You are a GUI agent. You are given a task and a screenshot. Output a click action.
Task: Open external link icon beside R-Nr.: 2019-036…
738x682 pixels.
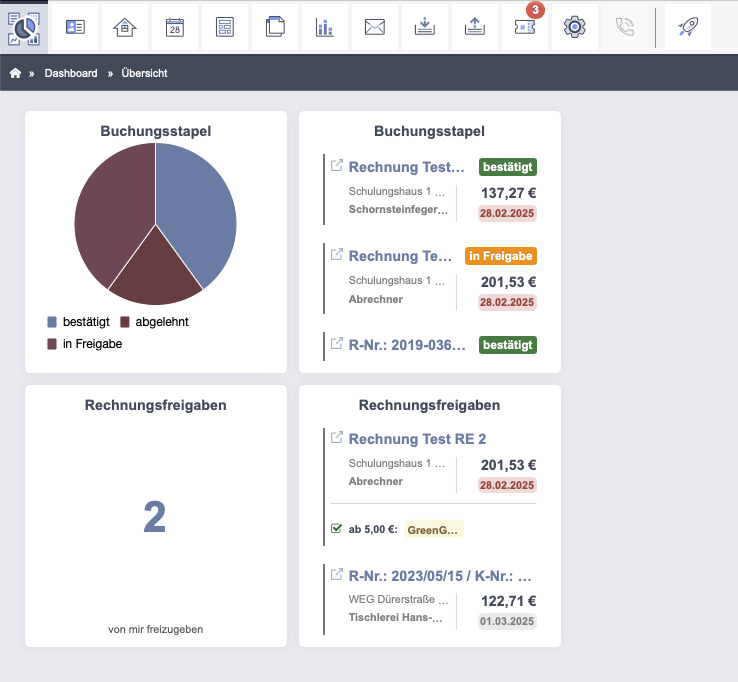(x=337, y=343)
